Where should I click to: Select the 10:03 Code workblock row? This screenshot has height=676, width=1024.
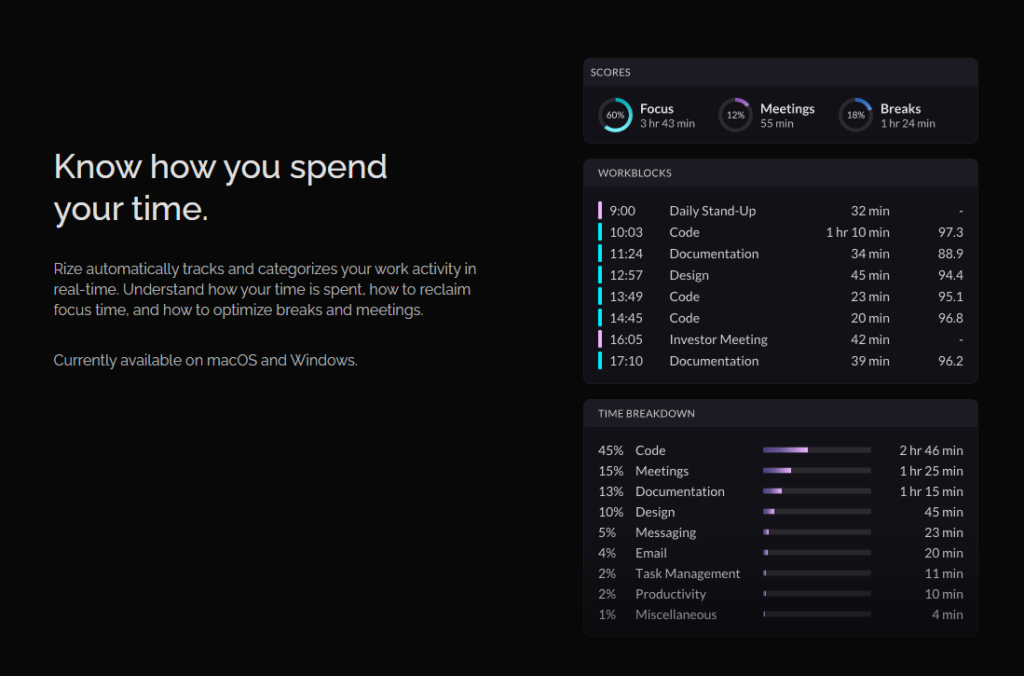(x=780, y=233)
